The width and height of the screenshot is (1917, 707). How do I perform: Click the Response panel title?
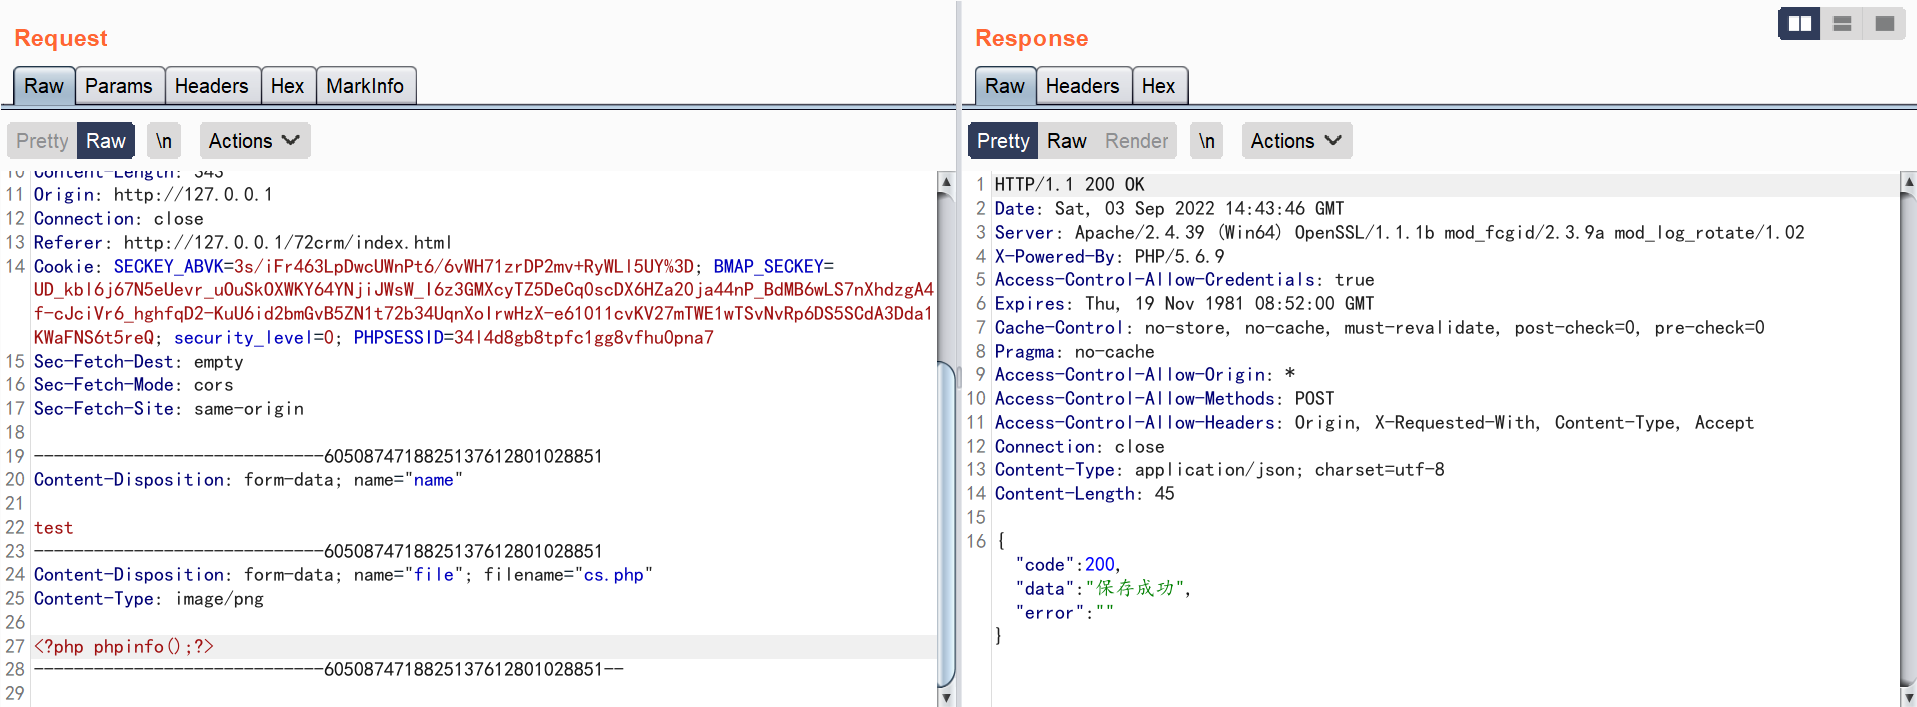tap(1032, 38)
